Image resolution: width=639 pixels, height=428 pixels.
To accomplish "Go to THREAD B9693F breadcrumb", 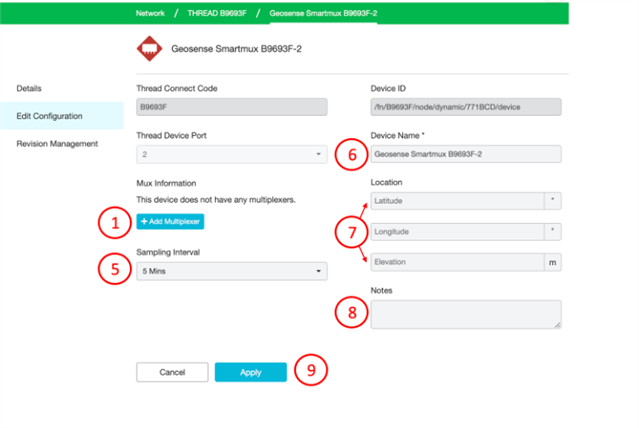I will click(x=217, y=13).
